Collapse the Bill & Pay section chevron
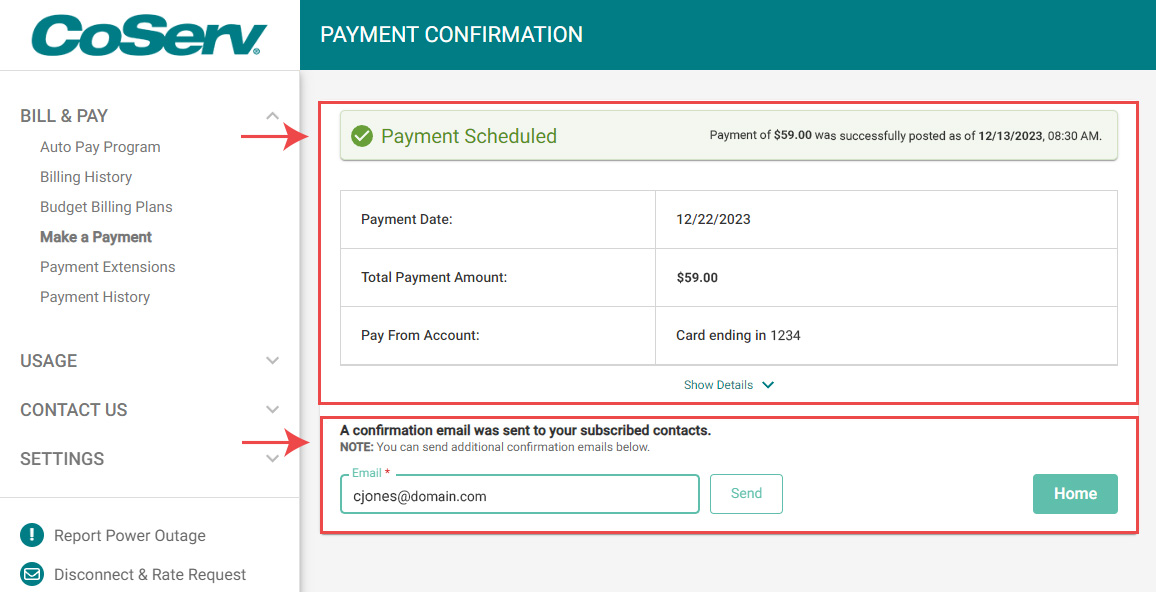The width and height of the screenshot is (1156, 592). tap(272, 116)
